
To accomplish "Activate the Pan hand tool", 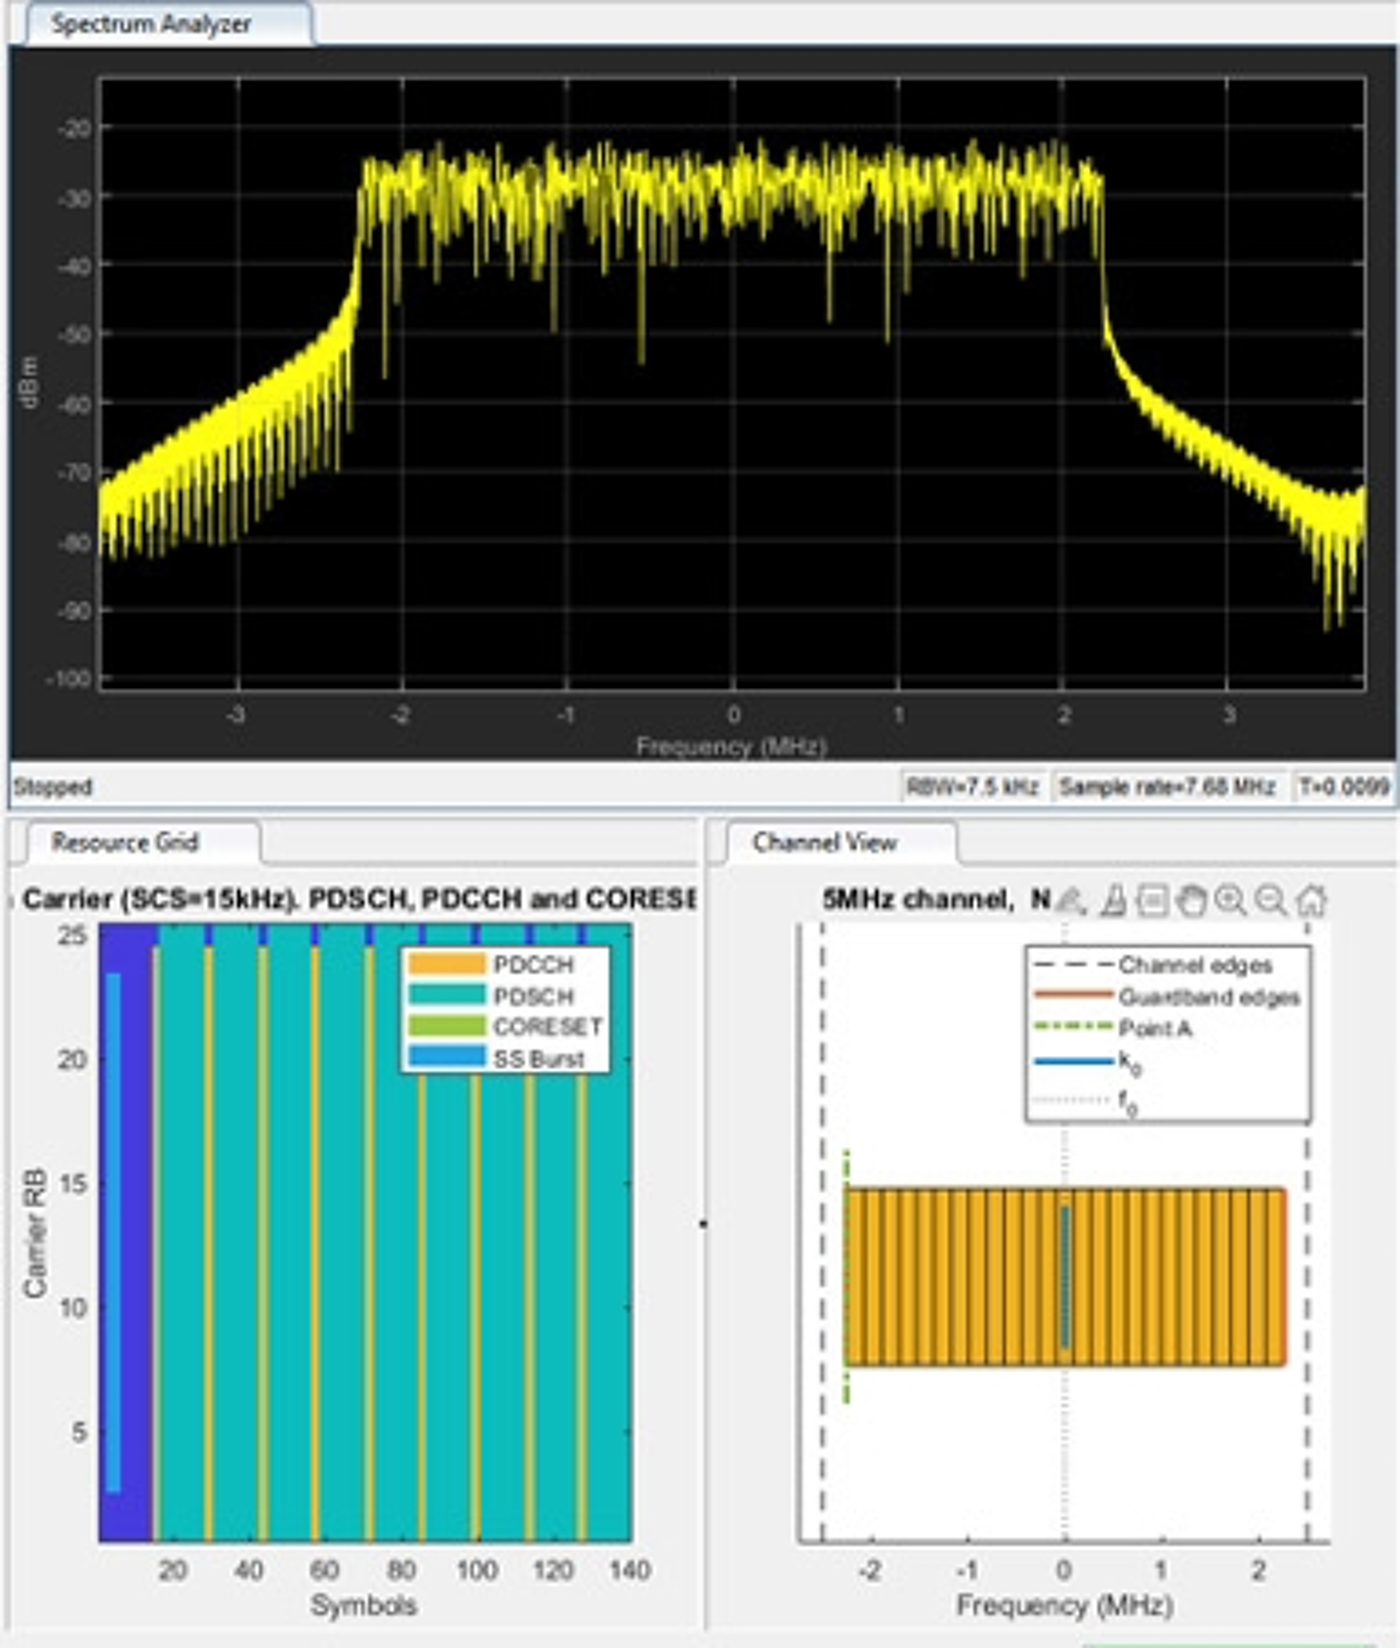I will 1191,901.
